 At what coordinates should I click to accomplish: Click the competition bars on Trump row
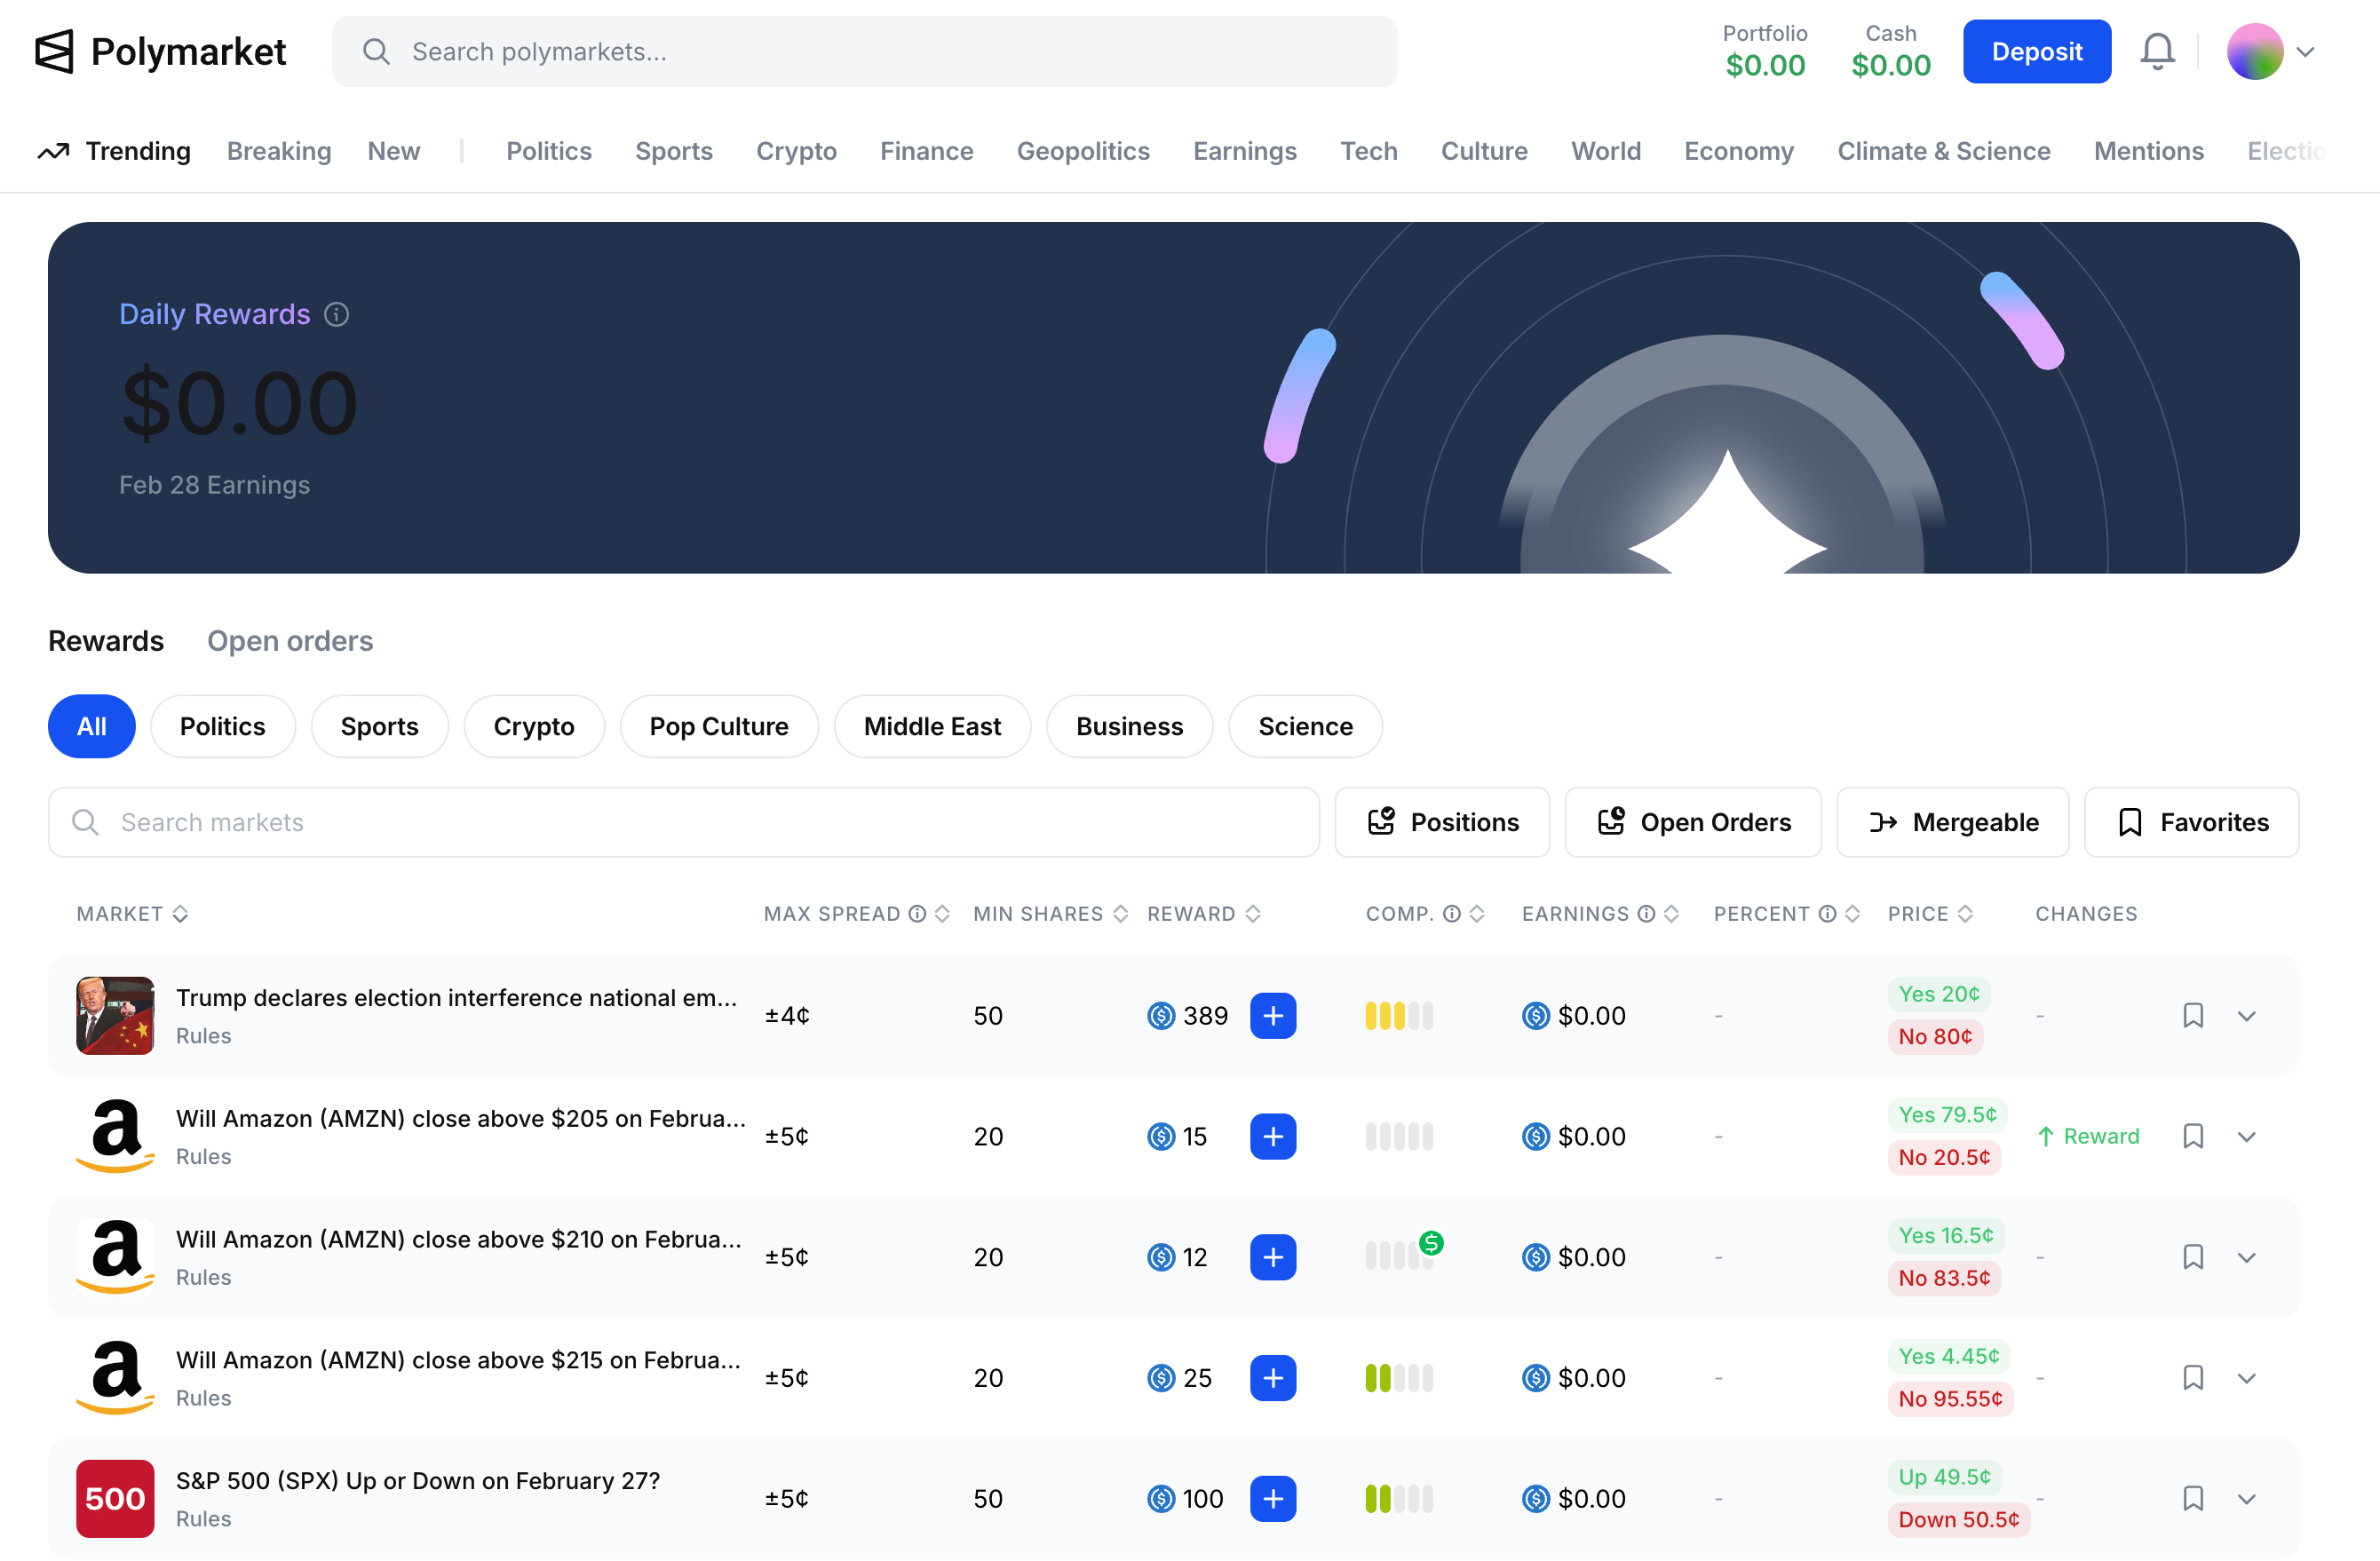point(1398,1015)
